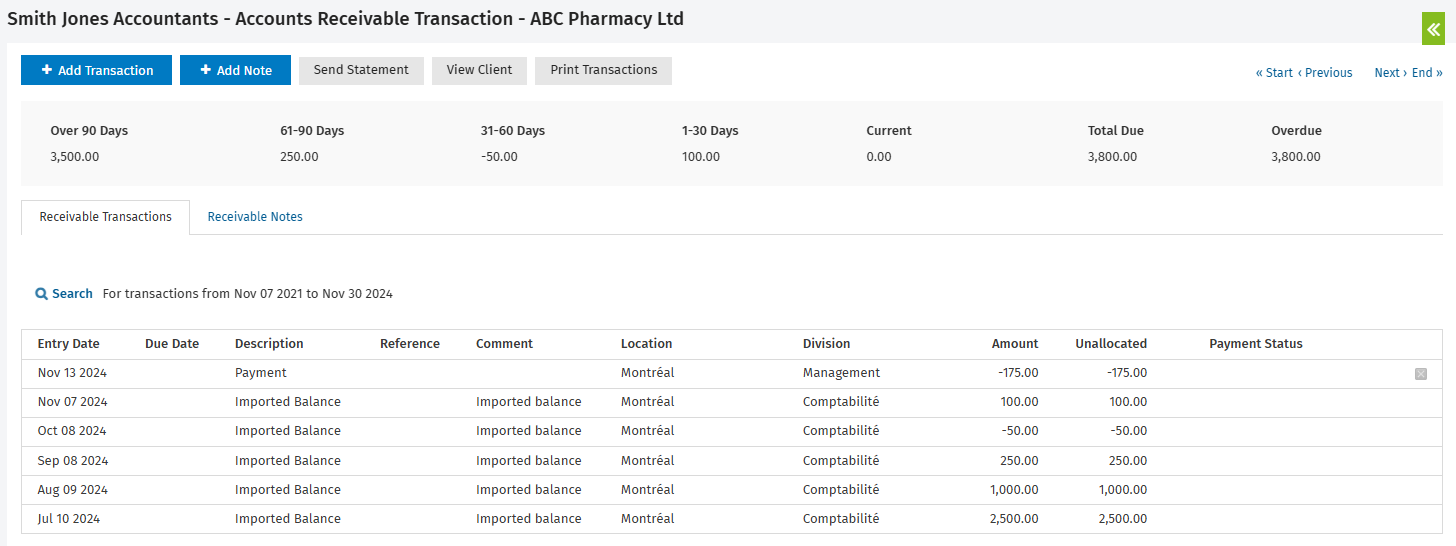Click the Add Transaction button

click(96, 70)
